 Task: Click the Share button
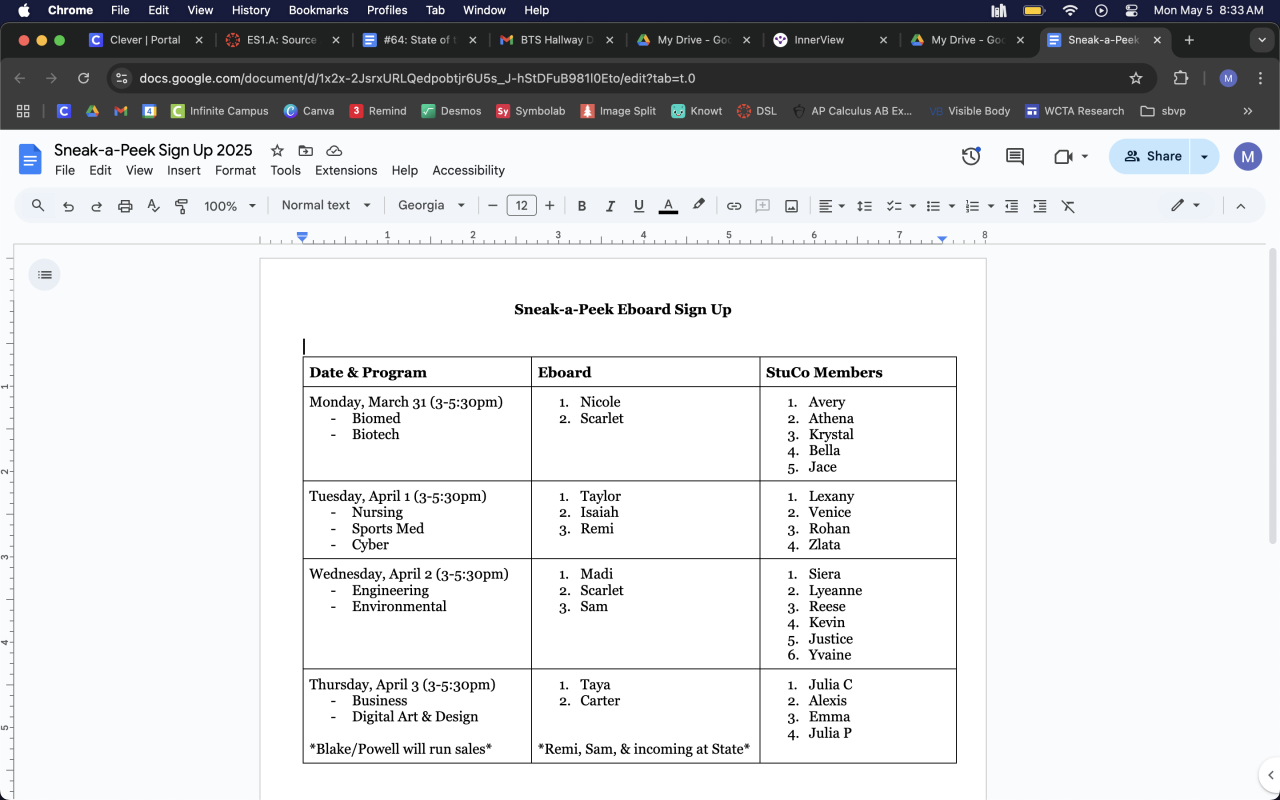(x=1152, y=156)
